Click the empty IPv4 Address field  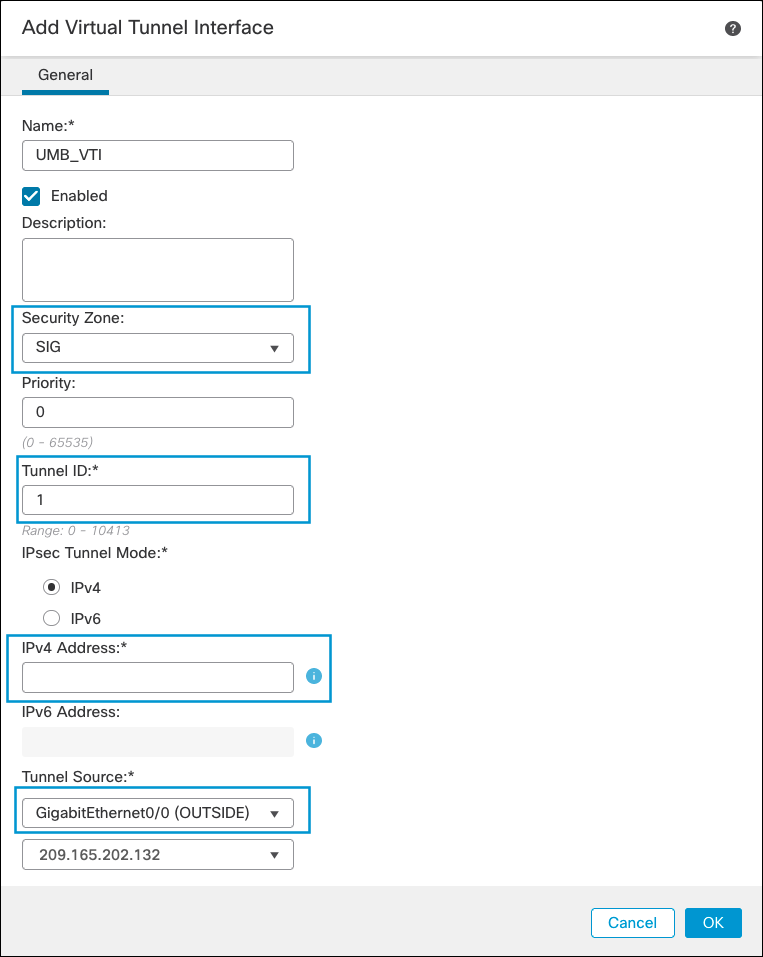157,677
